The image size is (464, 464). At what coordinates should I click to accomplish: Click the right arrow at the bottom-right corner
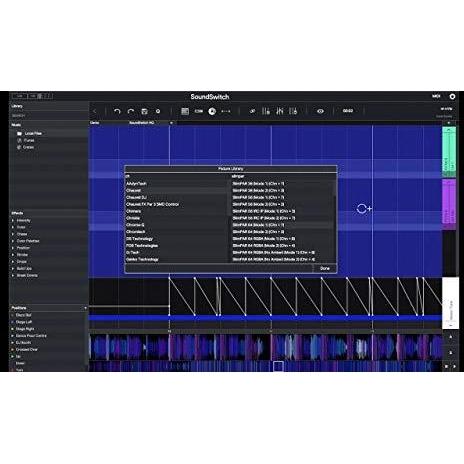point(454,366)
